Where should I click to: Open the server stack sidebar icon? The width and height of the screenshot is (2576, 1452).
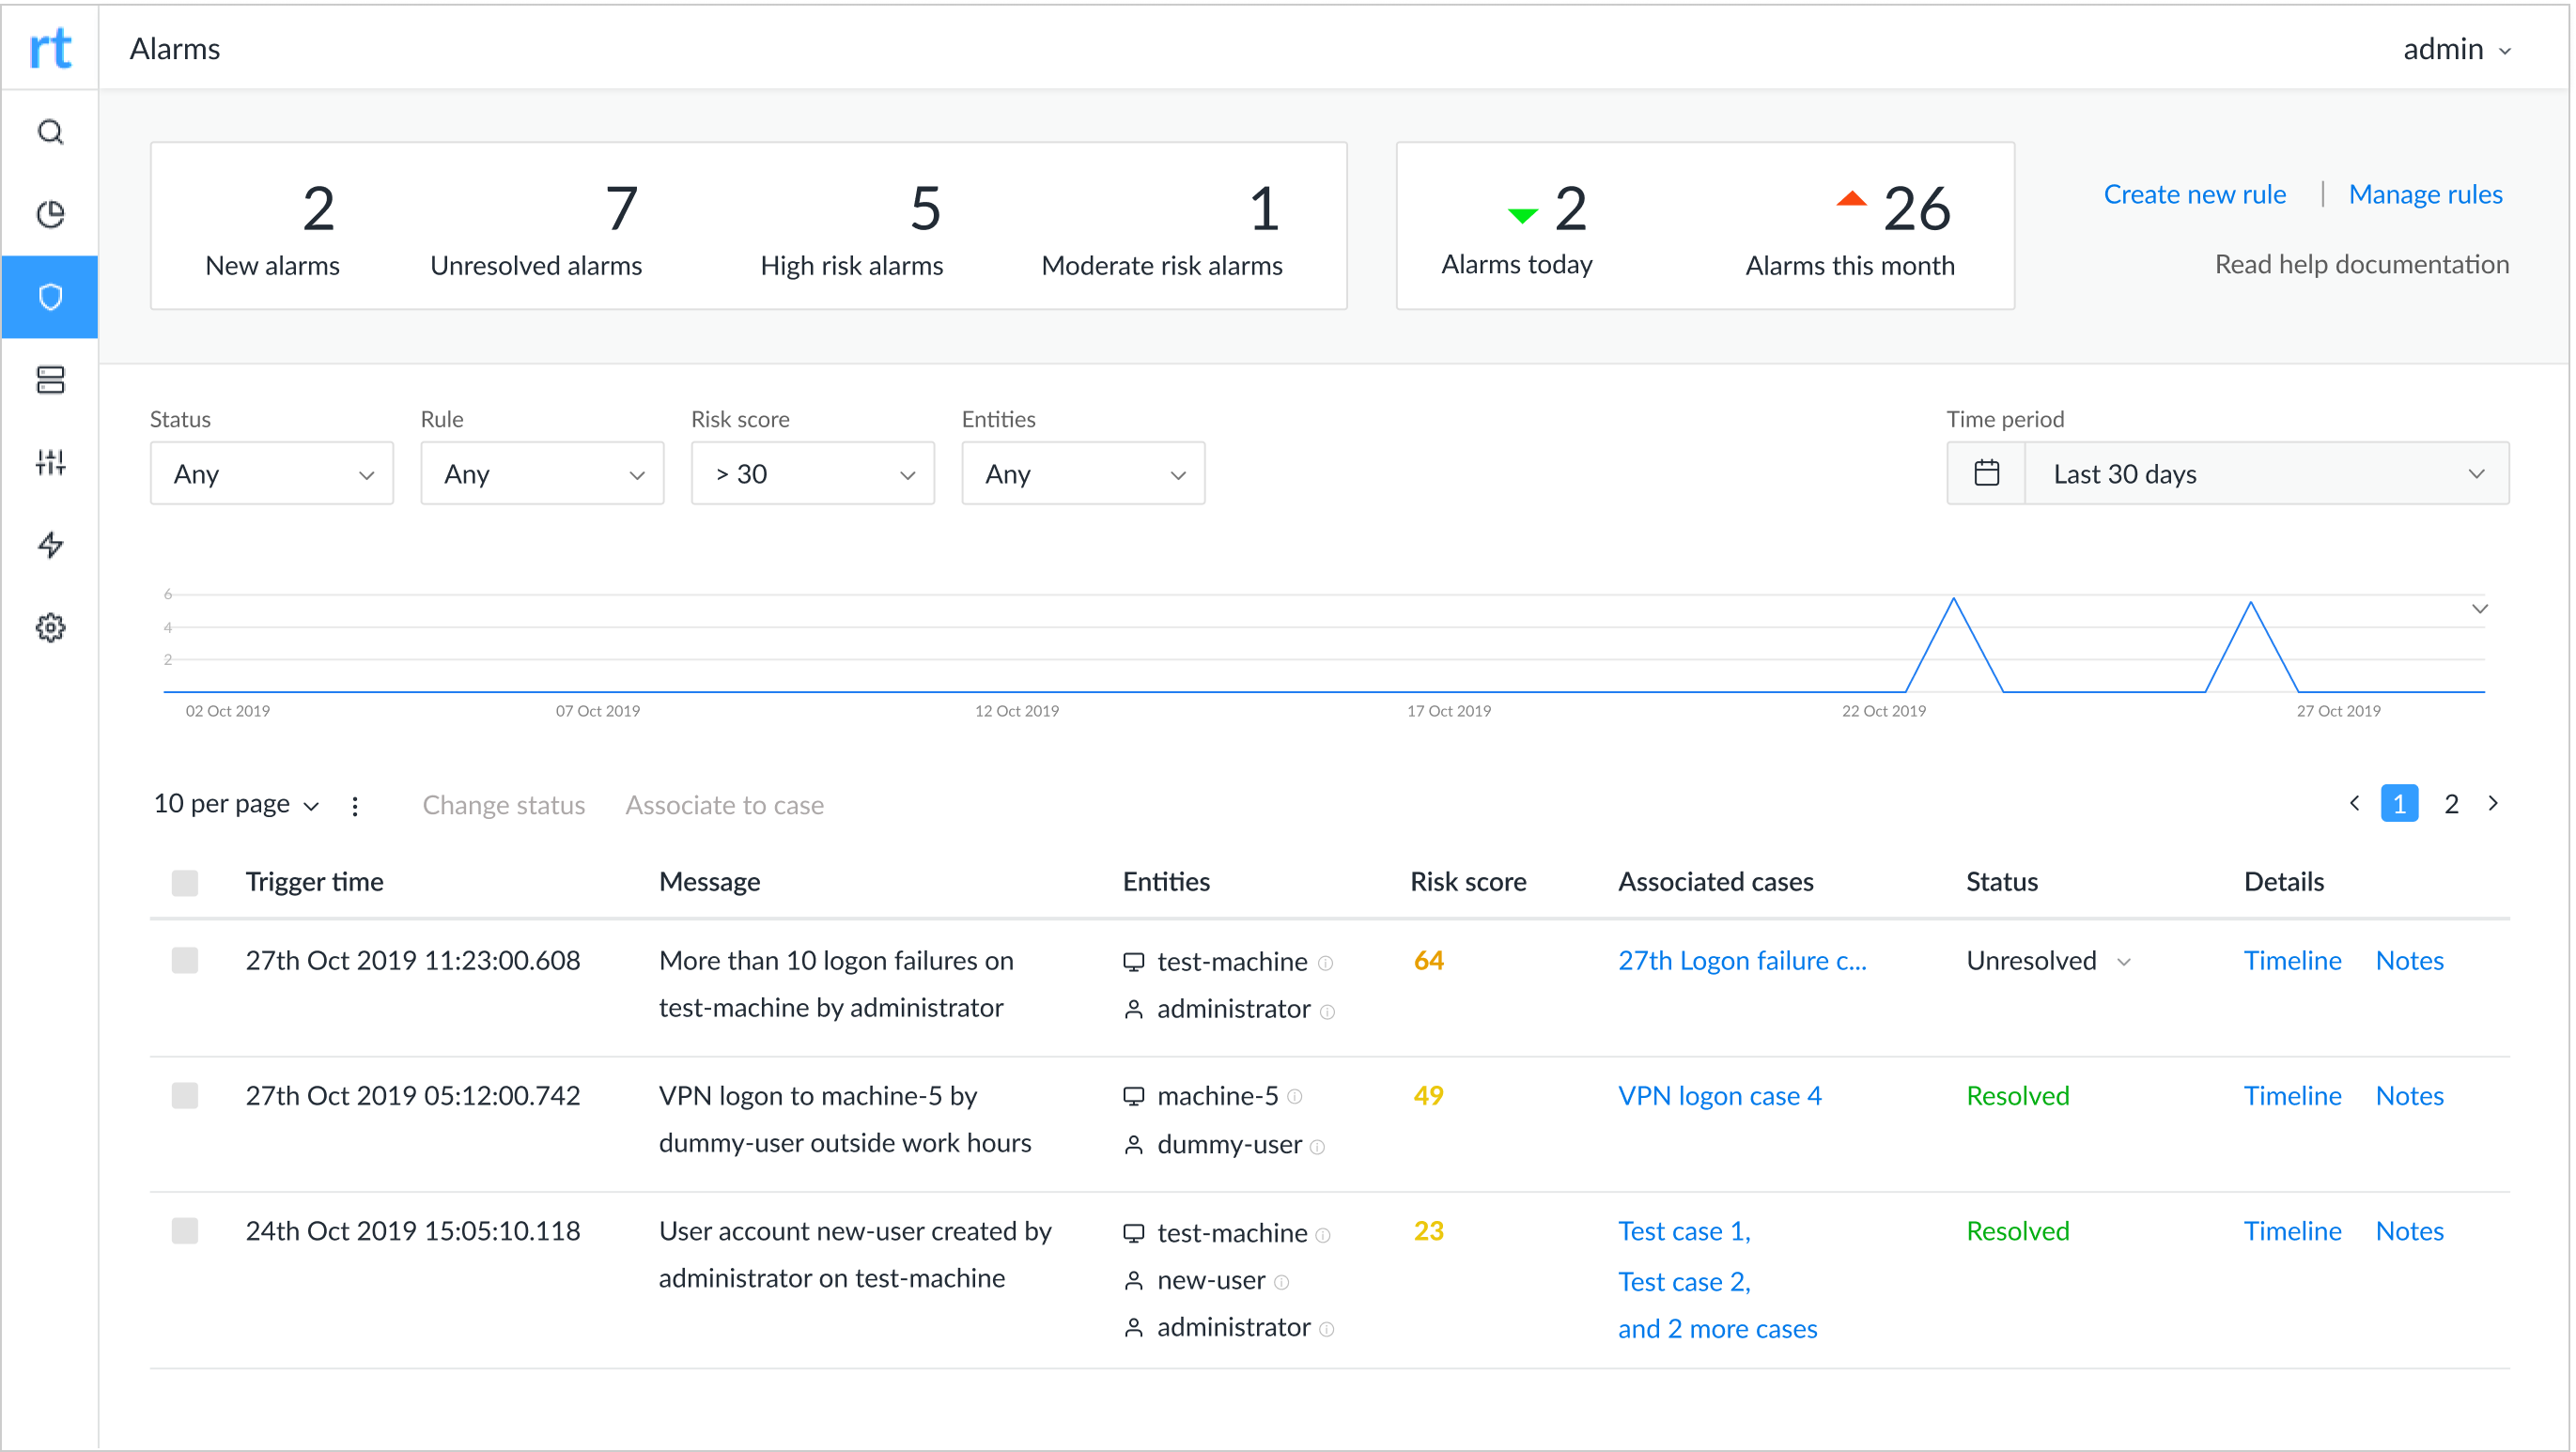(50, 380)
